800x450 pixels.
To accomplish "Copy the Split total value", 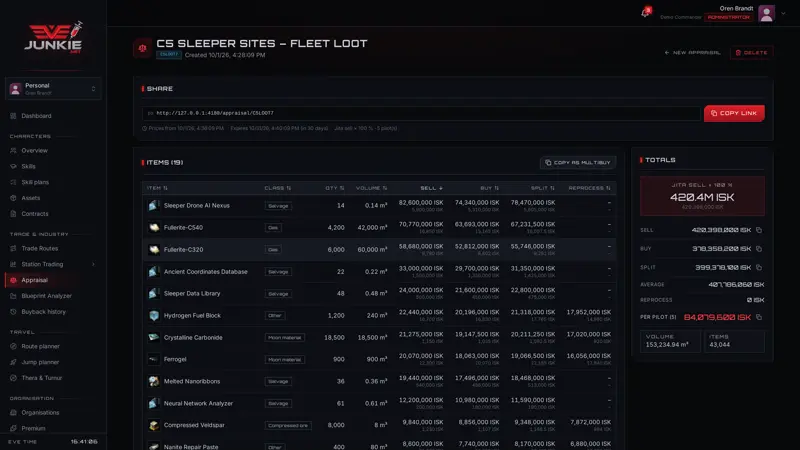I will [759, 267].
